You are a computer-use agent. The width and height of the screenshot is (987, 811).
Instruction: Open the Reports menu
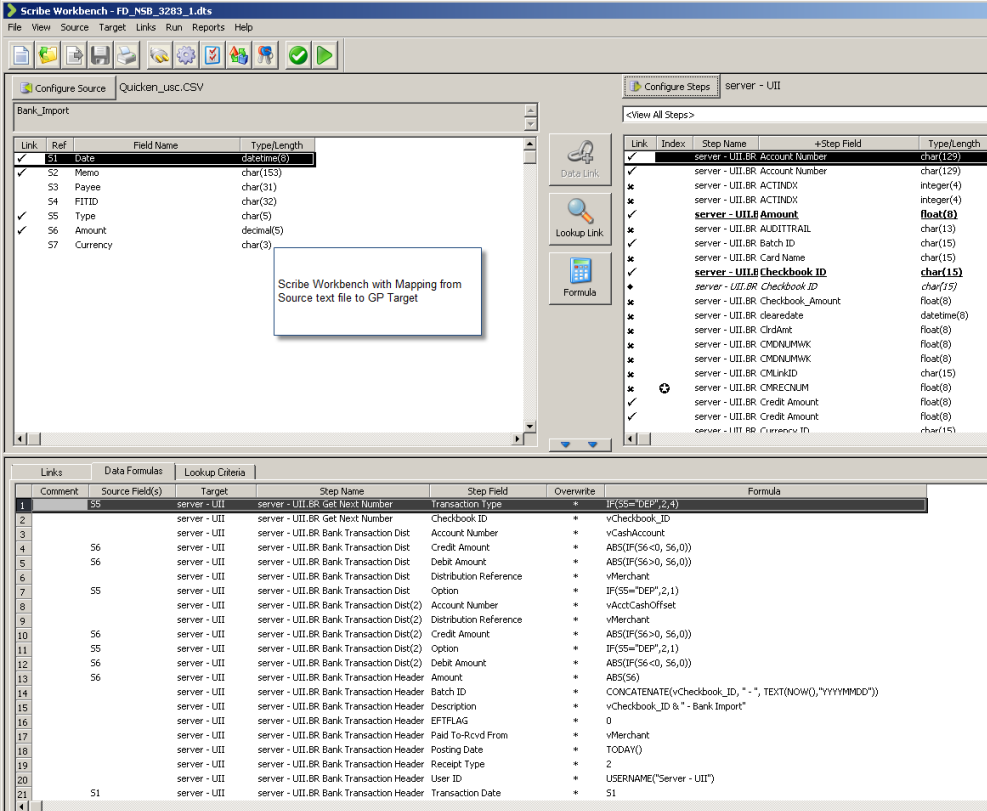tap(208, 27)
